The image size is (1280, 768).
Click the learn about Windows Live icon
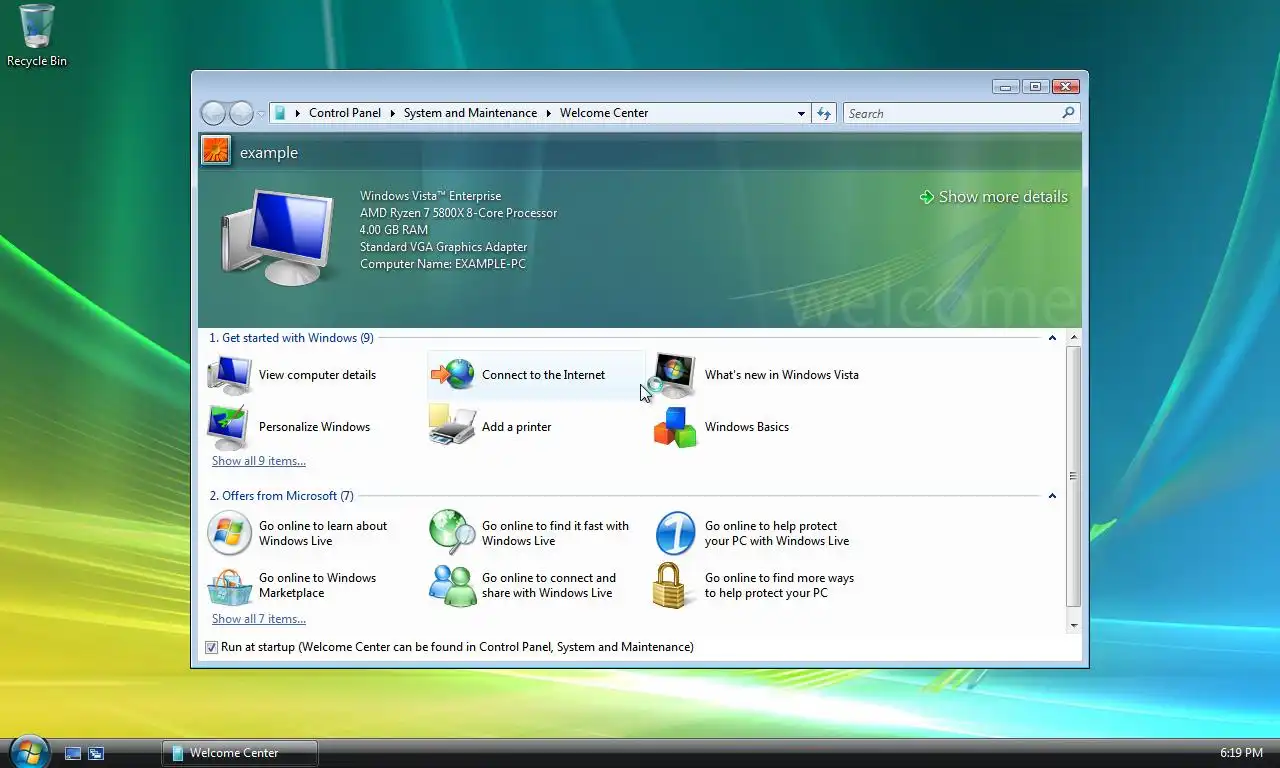(229, 533)
